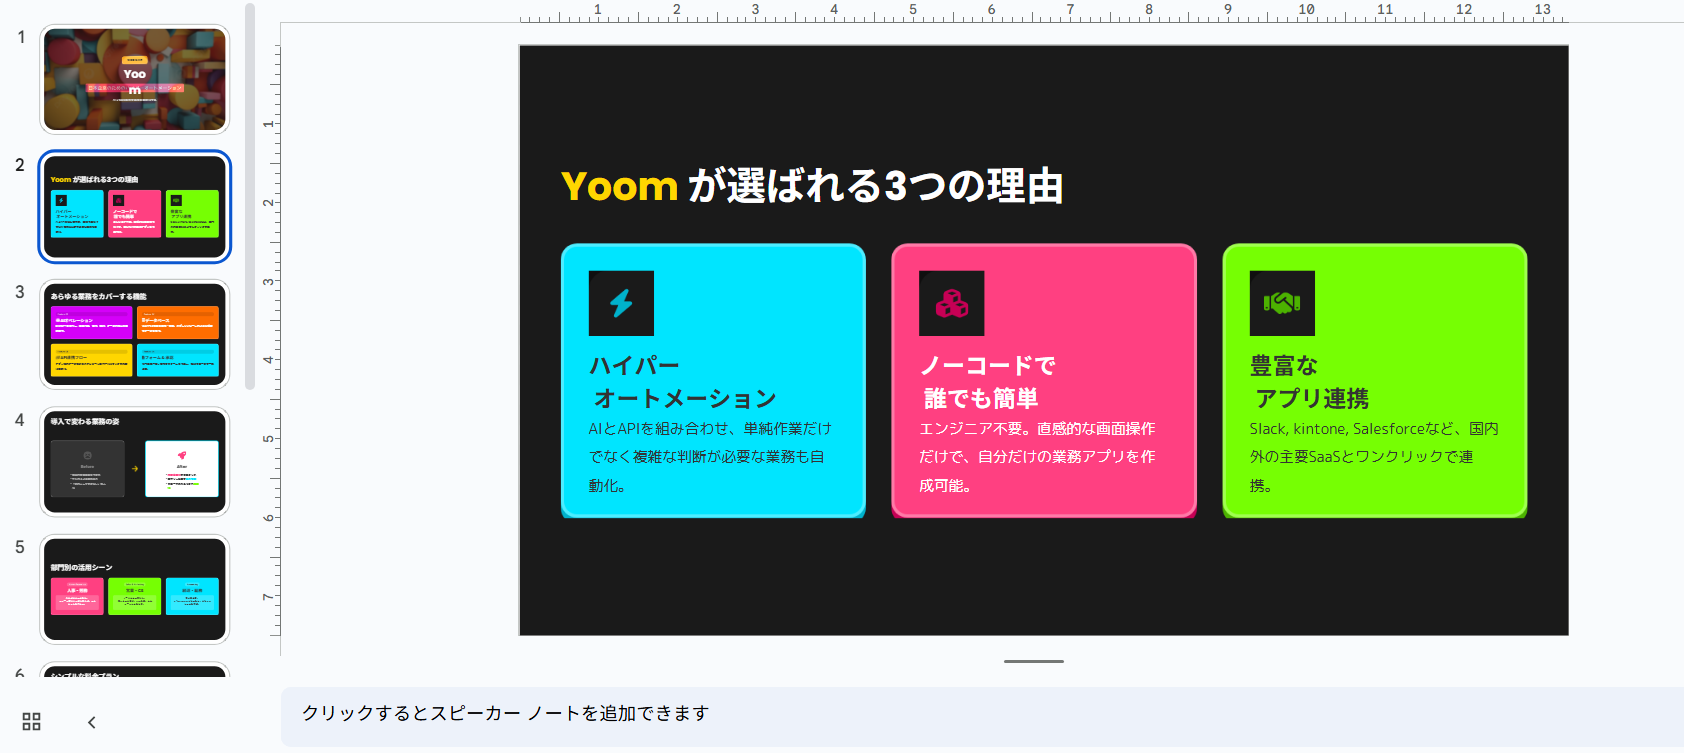Click the title "Yoom が選ばれる3つの理由"

pyautogui.click(x=812, y=186)
